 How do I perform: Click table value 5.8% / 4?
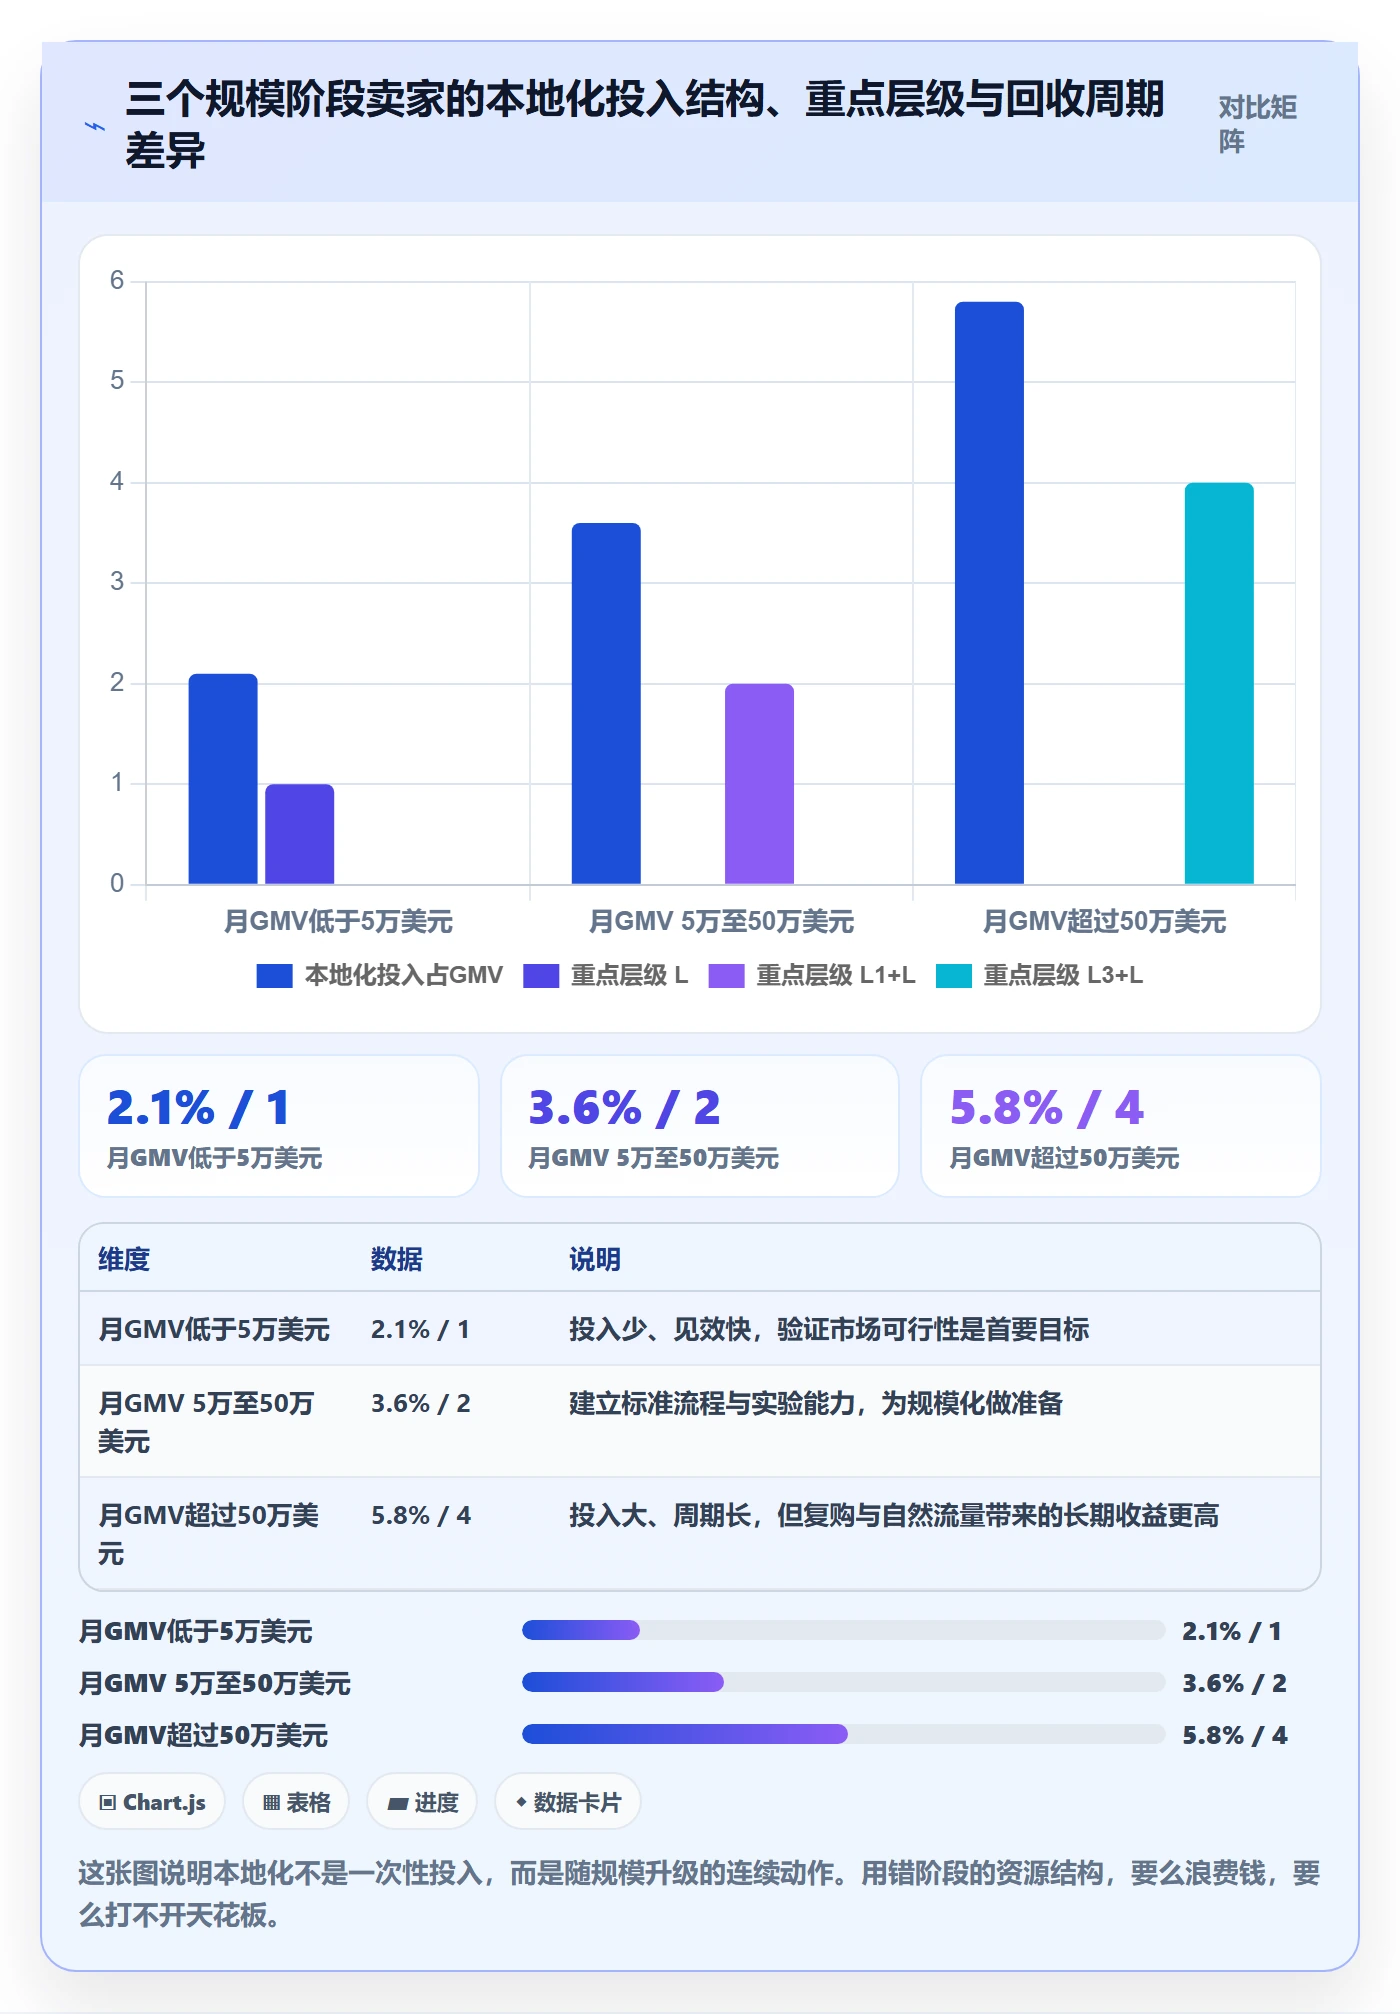click(x=420, y=1515)
